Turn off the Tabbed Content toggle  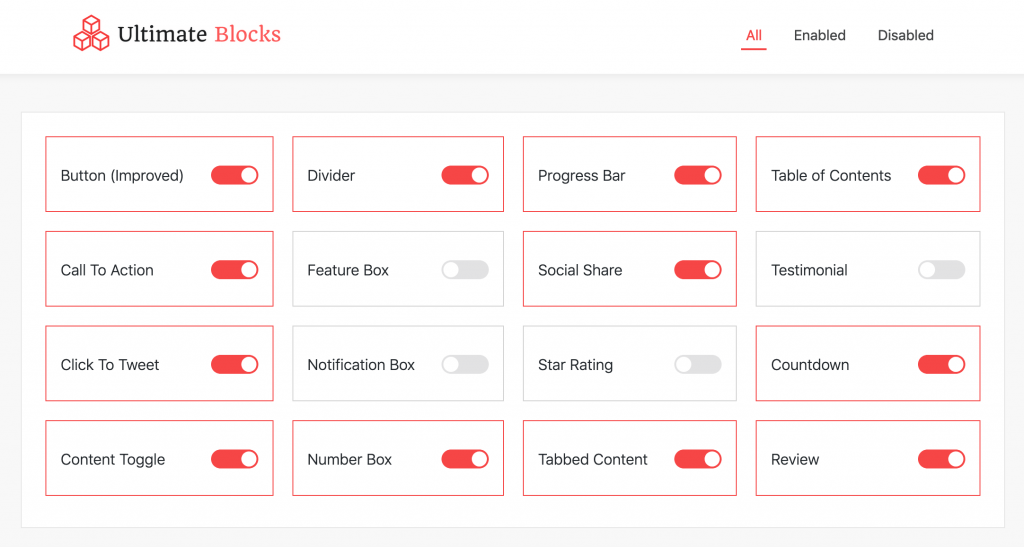pos(697,459)
